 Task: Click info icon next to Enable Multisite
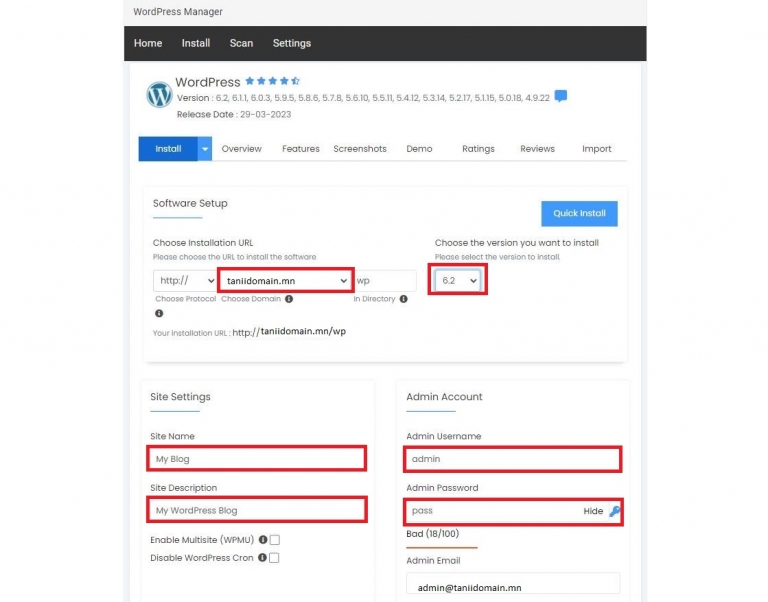[x=263, y=539]
